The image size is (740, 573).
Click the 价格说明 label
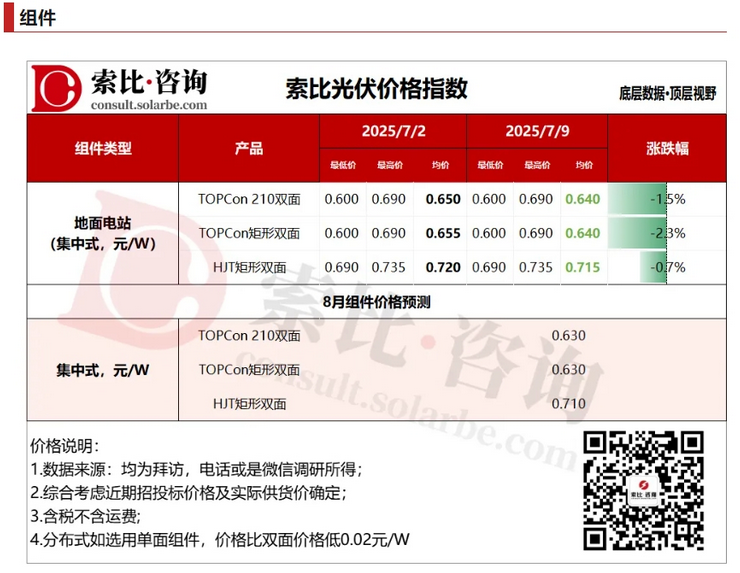[65, 446]
